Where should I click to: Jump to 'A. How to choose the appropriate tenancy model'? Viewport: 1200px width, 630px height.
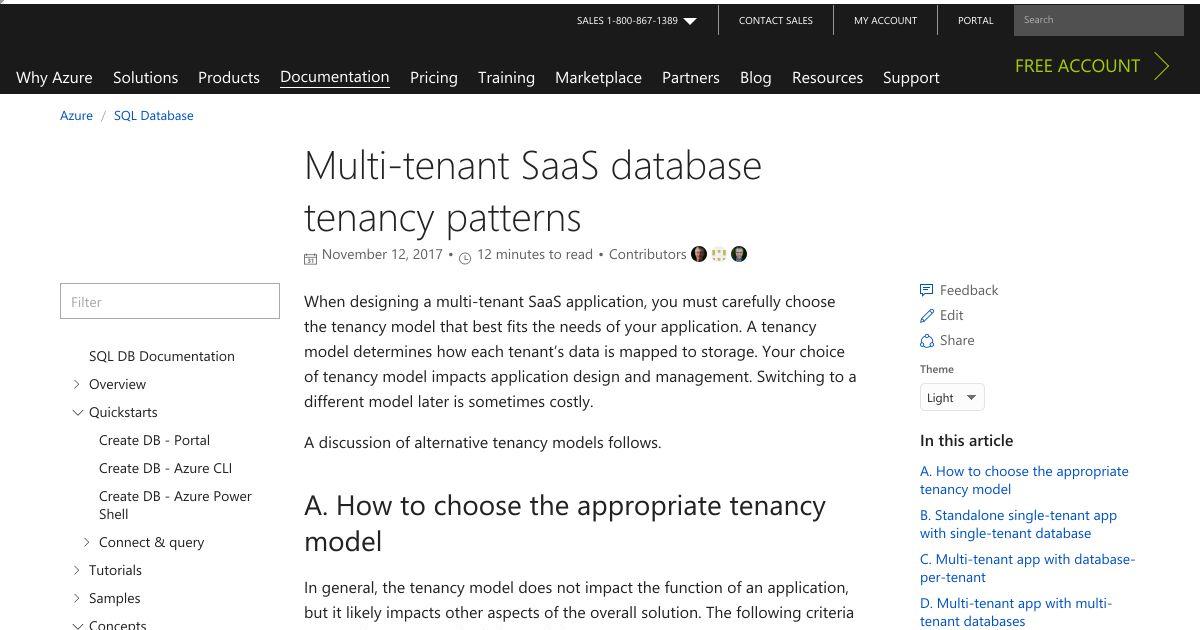(x=1024, y=480)
